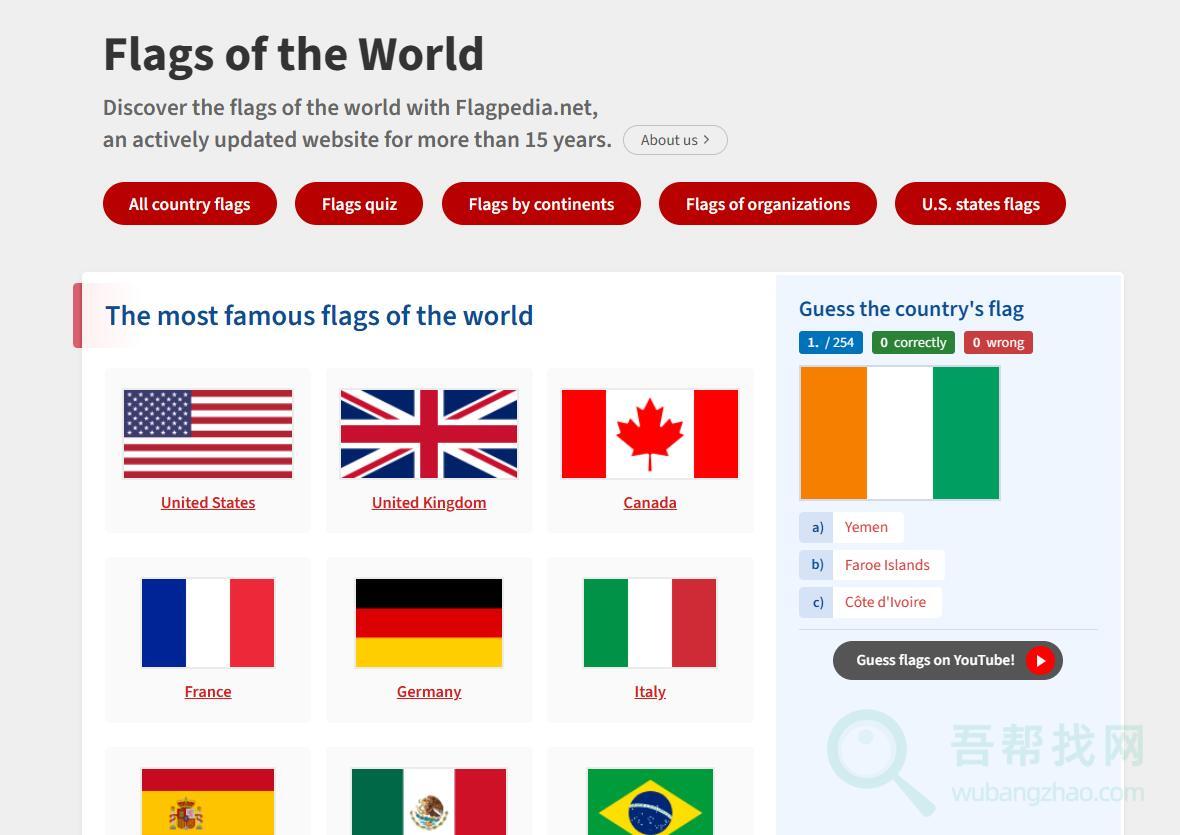Open the About us chevron button
The width and height of the screenshot is (1180, 835).
pos(675,140)
